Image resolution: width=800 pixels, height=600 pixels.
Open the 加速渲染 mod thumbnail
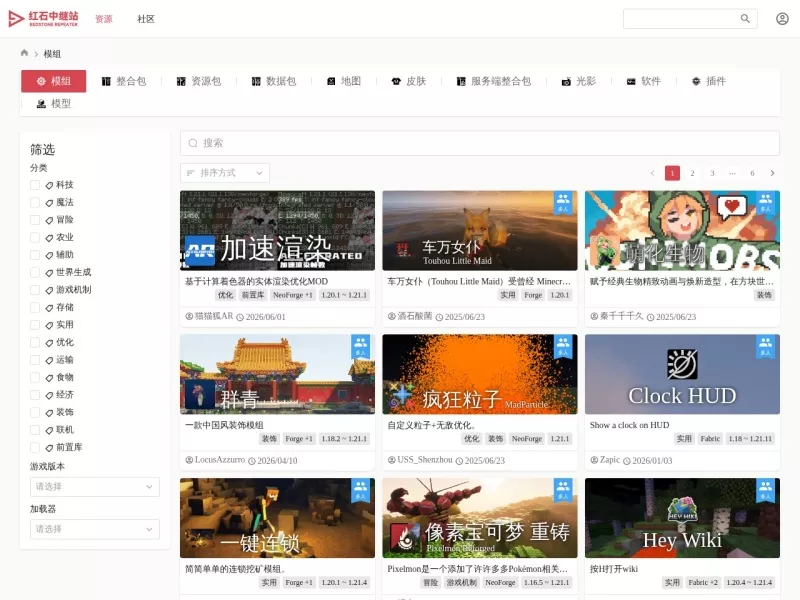click(x=277, y=231)
